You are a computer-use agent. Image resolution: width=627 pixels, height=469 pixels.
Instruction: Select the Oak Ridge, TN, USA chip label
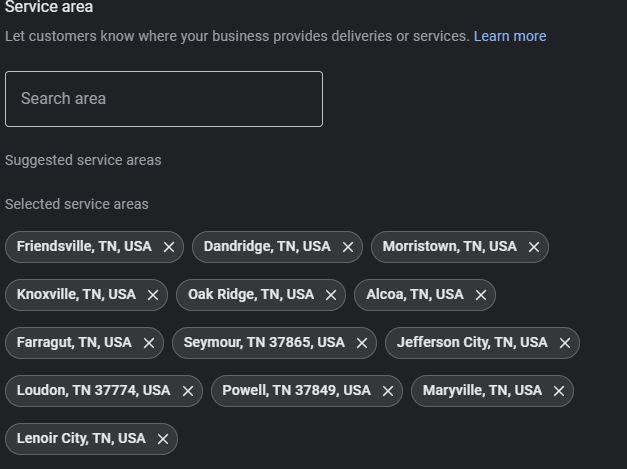pos(251,294)
